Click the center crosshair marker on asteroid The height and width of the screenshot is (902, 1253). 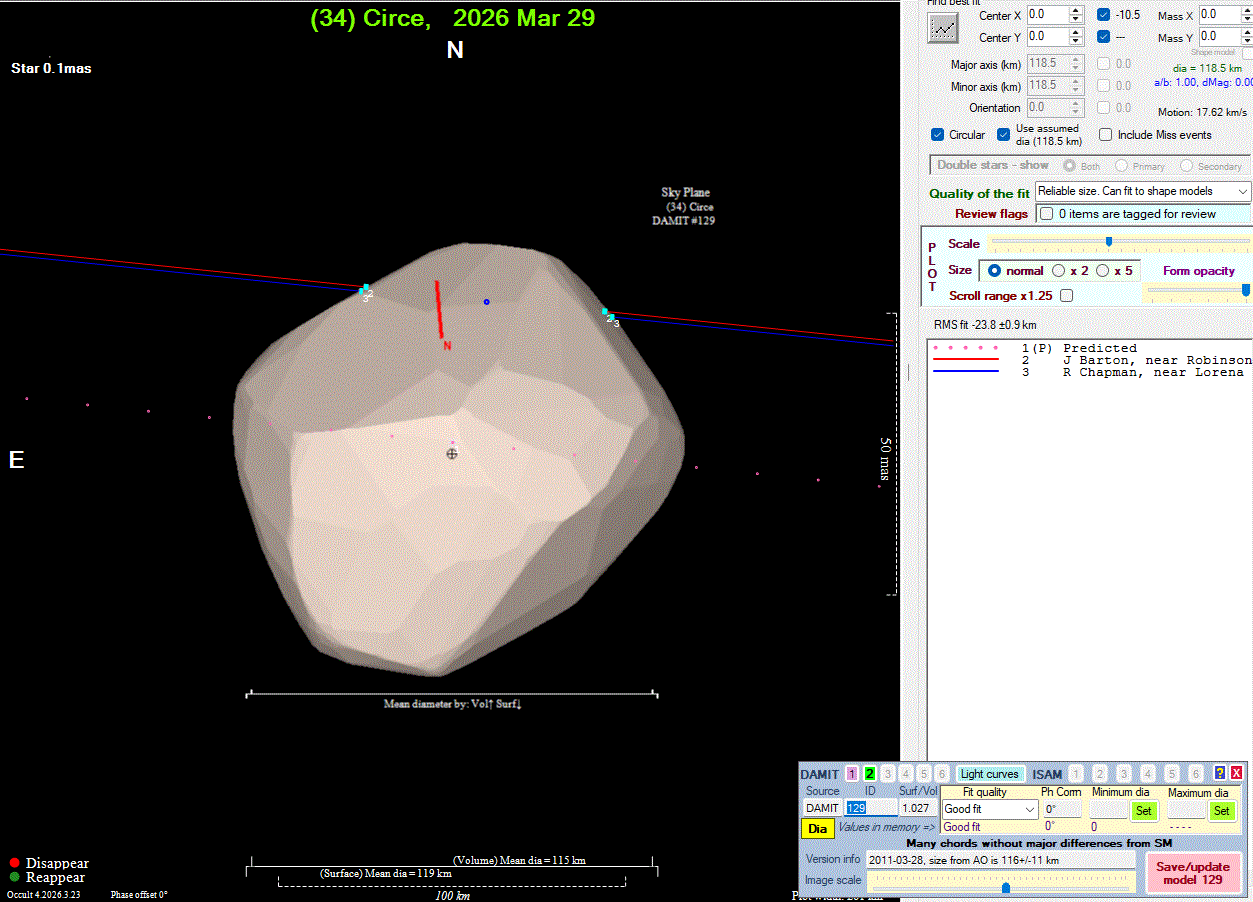click(452, 453)
